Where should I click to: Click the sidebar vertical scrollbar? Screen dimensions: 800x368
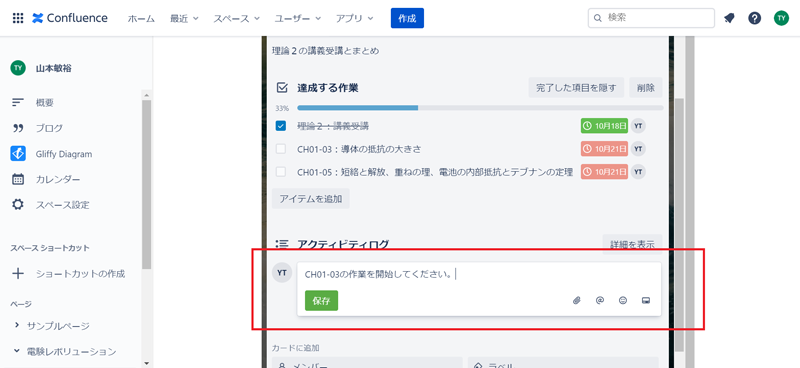click(146, 184)
